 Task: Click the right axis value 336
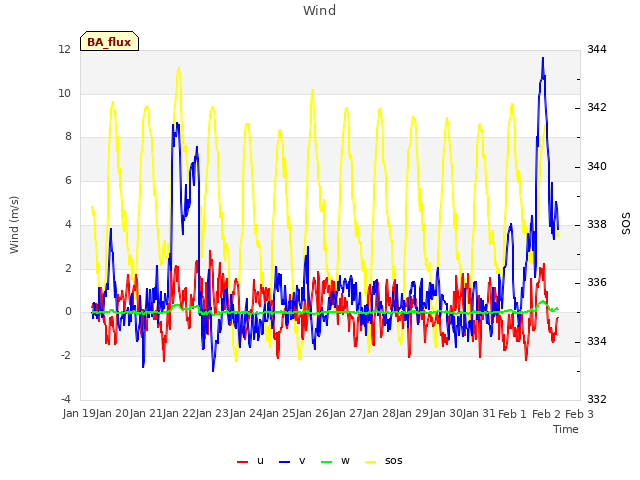click(x=597, y=282)
